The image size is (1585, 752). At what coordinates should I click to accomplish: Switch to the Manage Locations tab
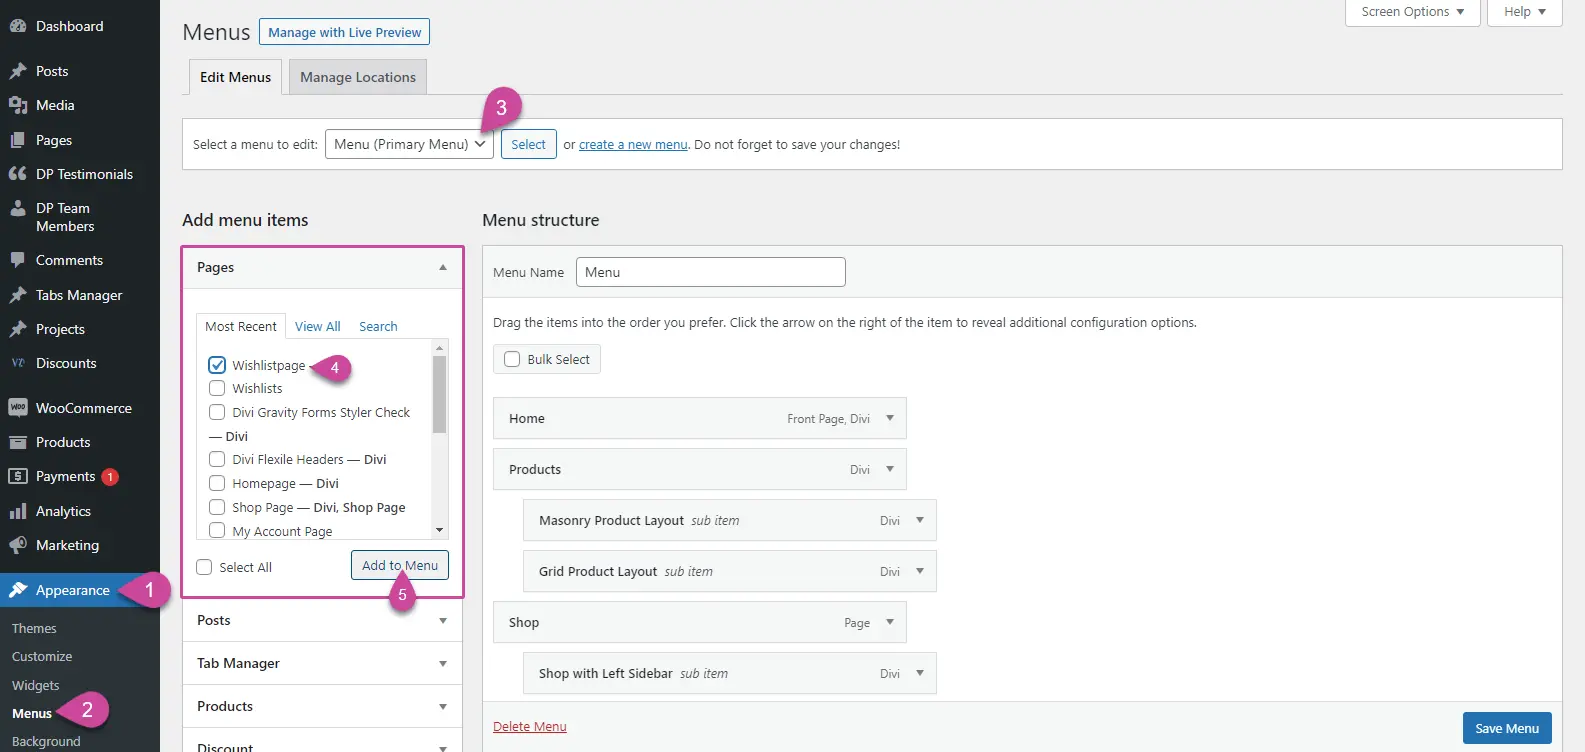(358, 77)
